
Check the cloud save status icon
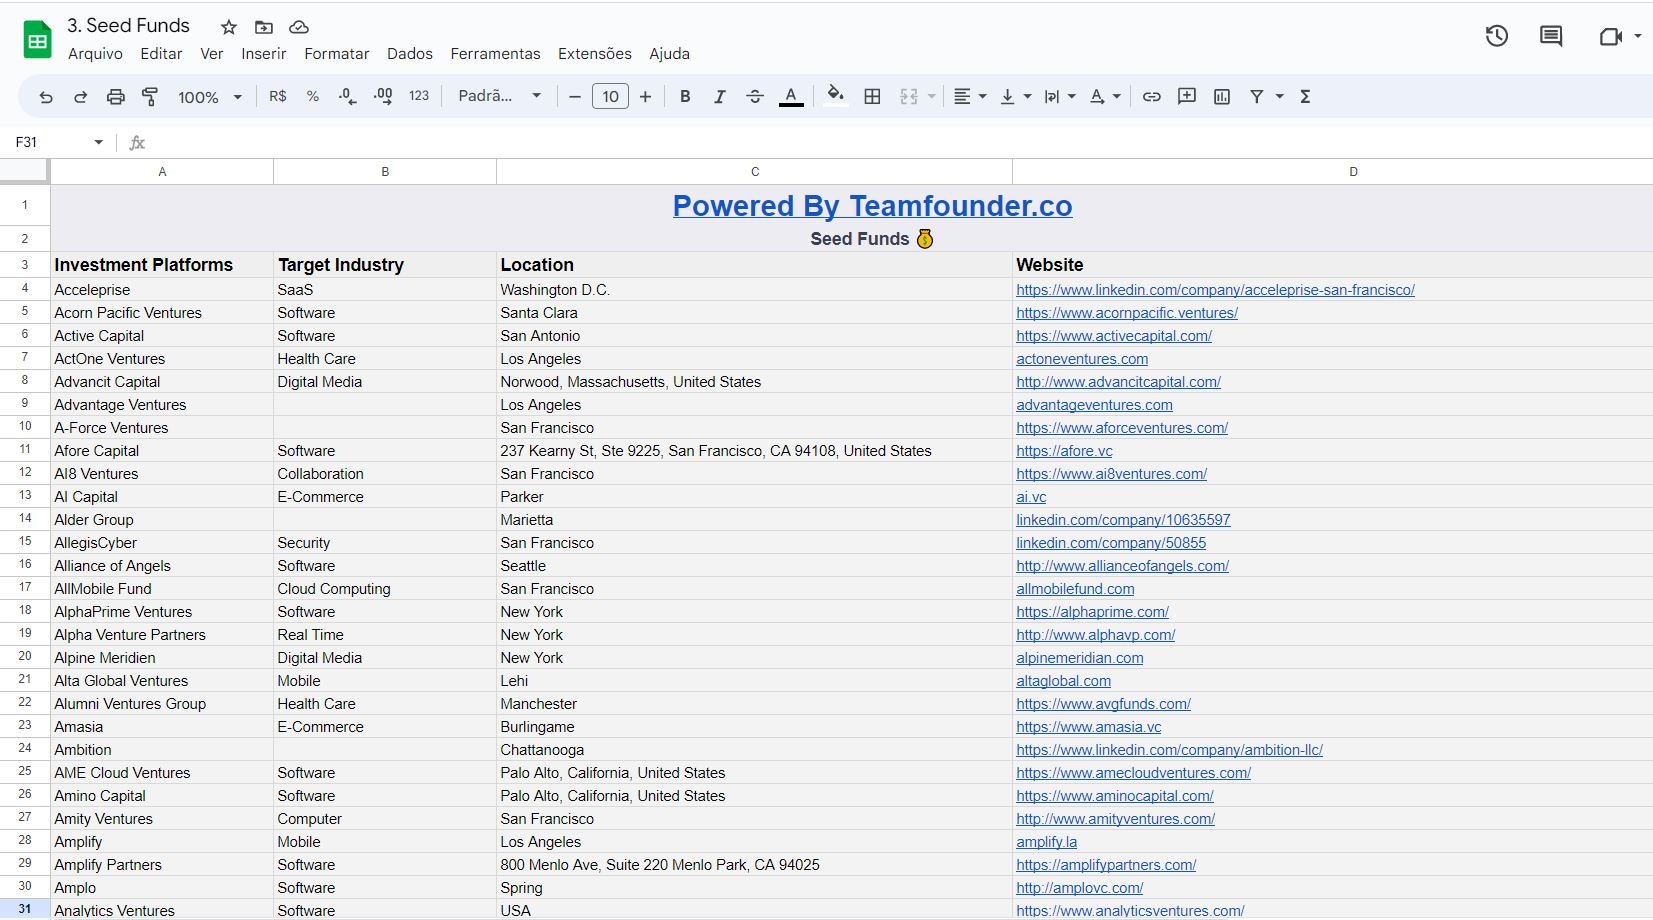tap(299, 27)
